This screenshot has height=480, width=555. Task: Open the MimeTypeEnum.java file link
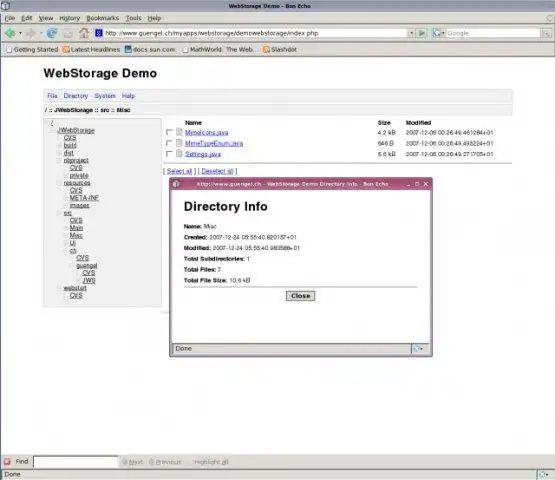(214, 143)
